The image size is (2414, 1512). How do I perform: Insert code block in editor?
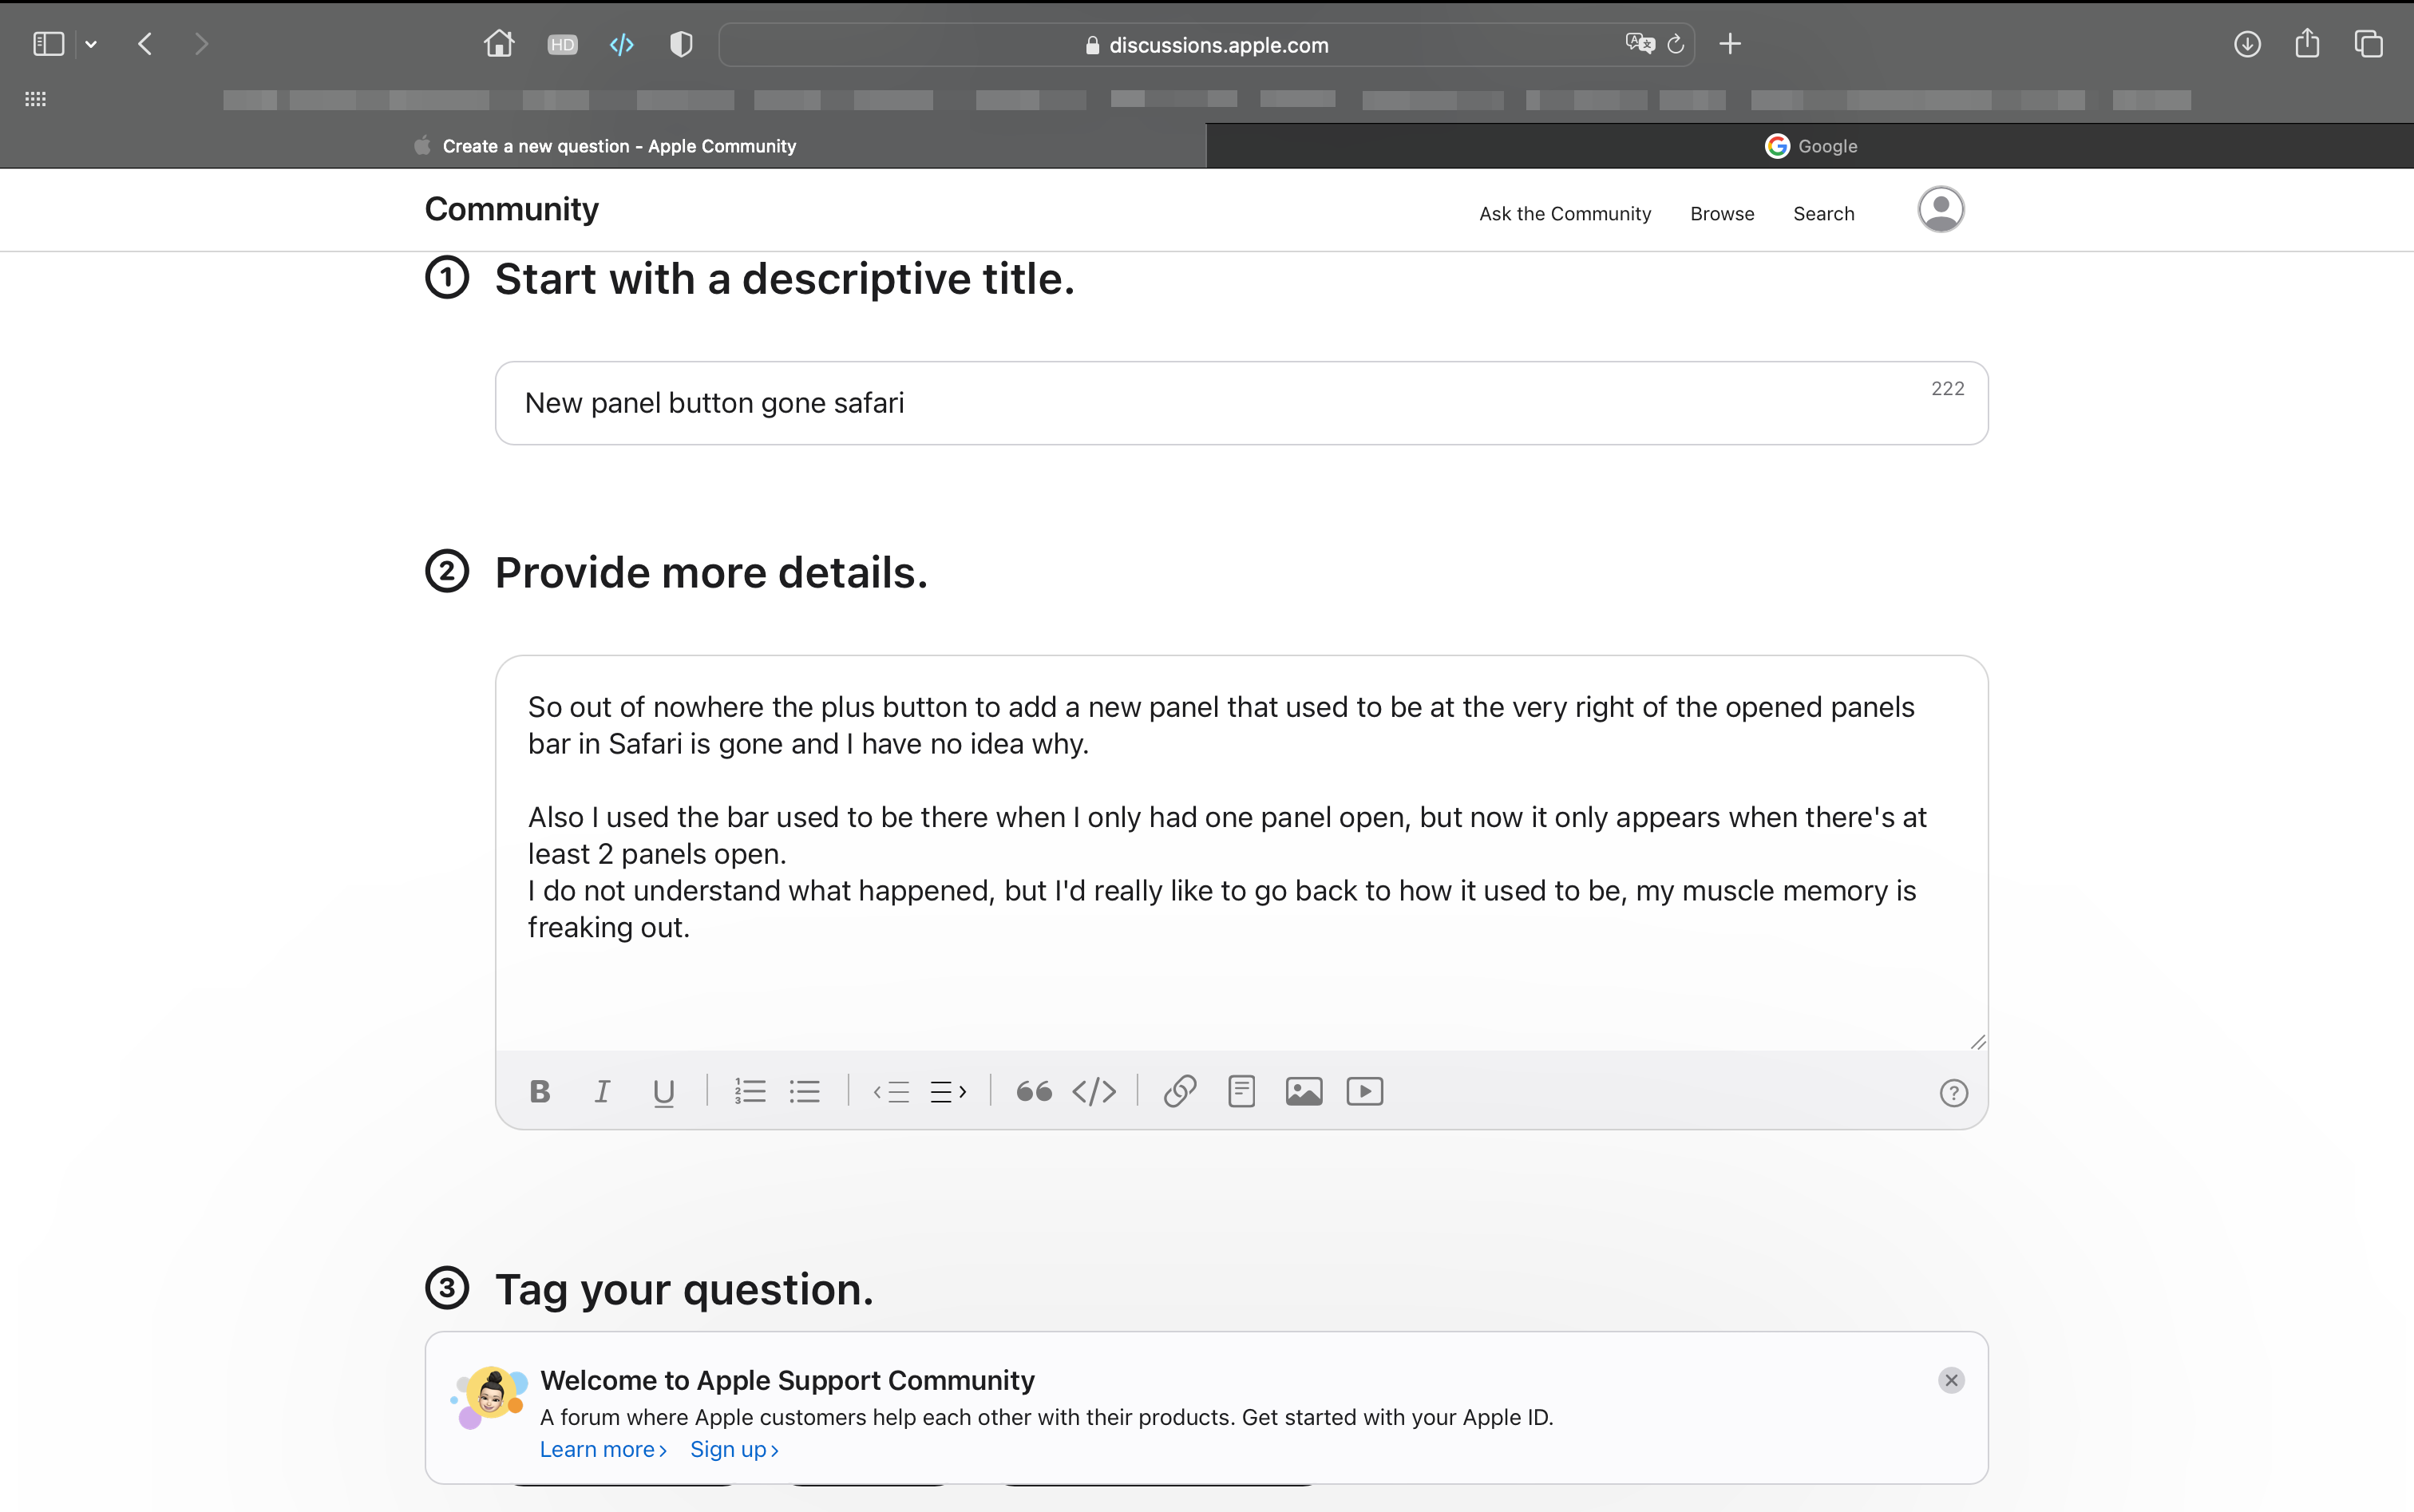click(1094, 1091)
